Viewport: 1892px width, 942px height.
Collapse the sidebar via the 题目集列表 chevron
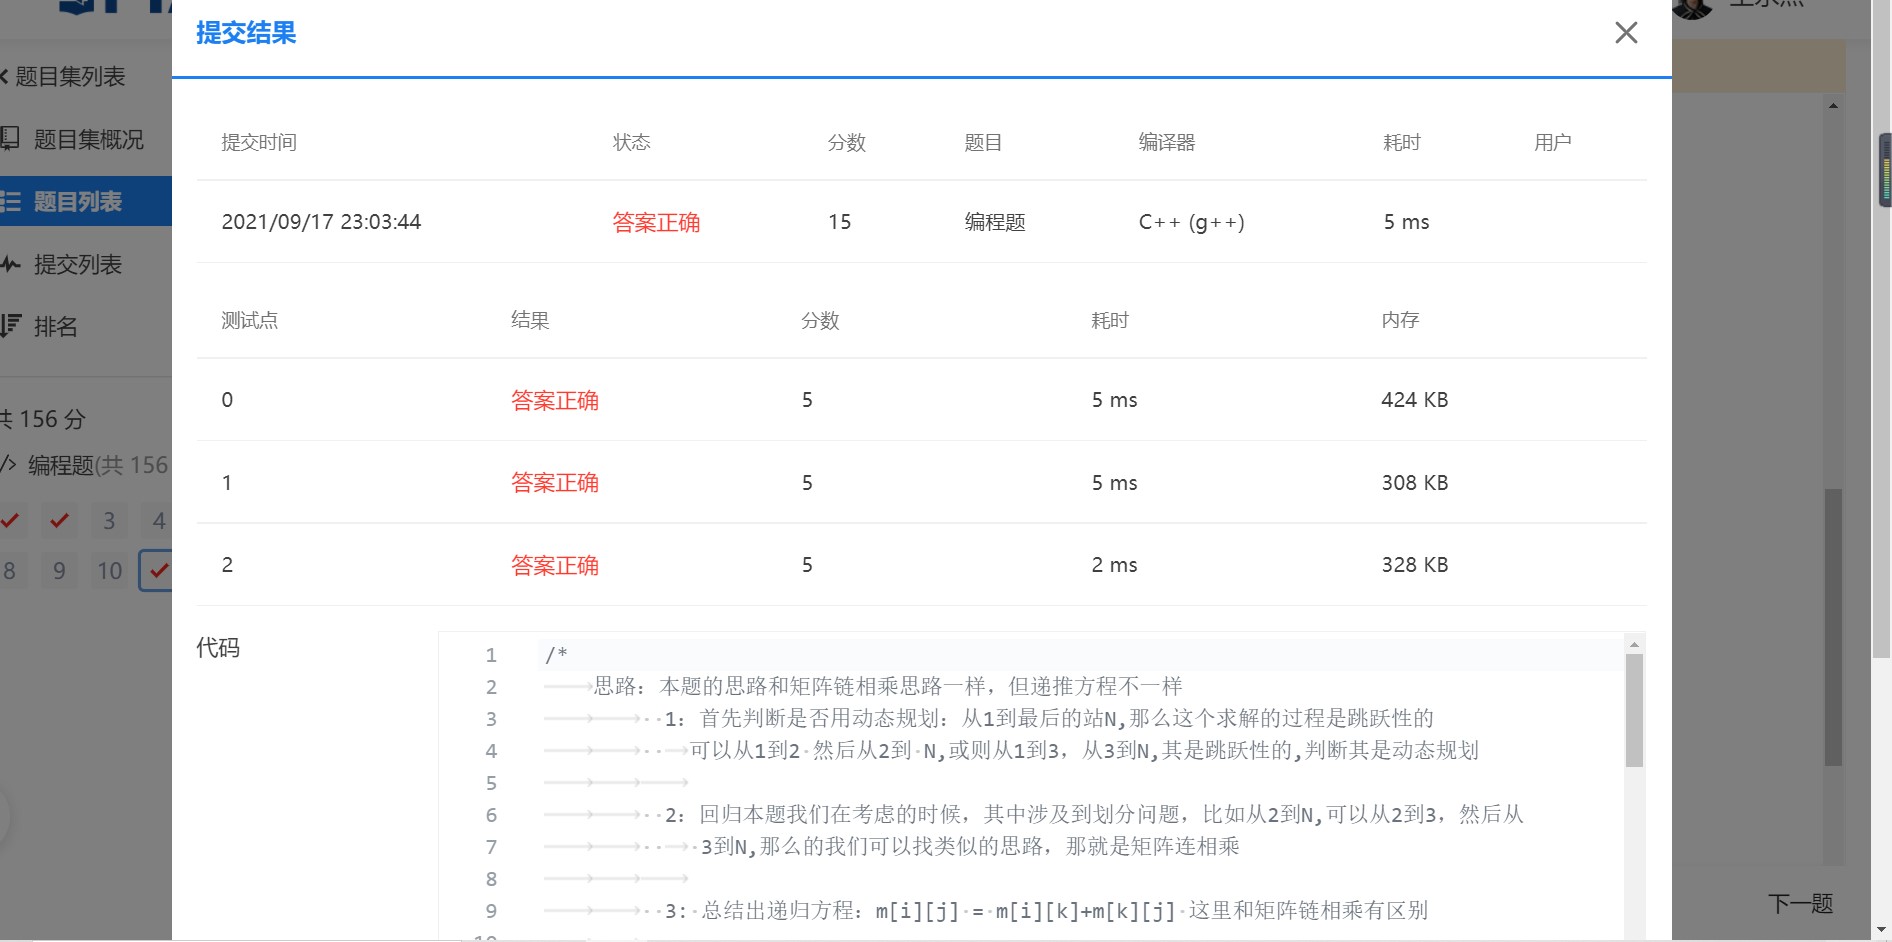coord(4,76)
